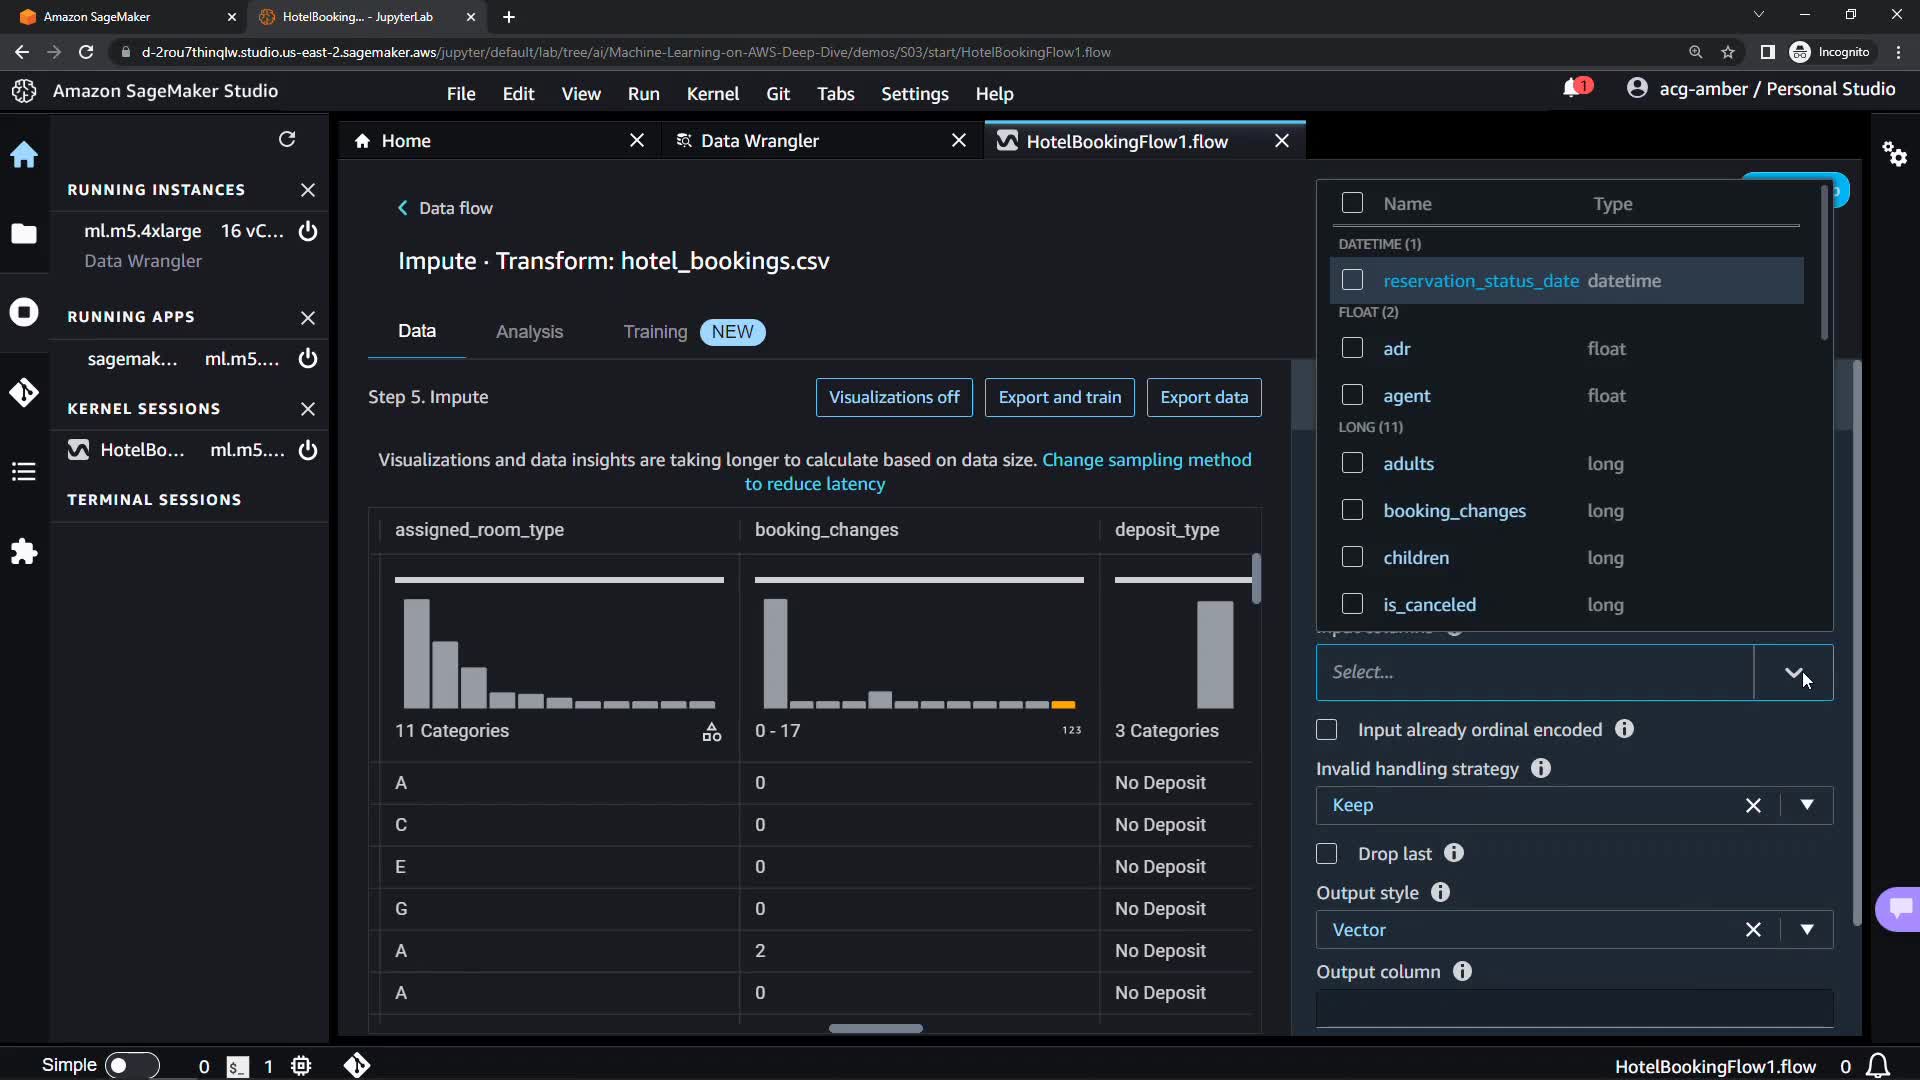
Task: Click Change sampling method link
Action: pyautogui.click(x=1146, y=460)
